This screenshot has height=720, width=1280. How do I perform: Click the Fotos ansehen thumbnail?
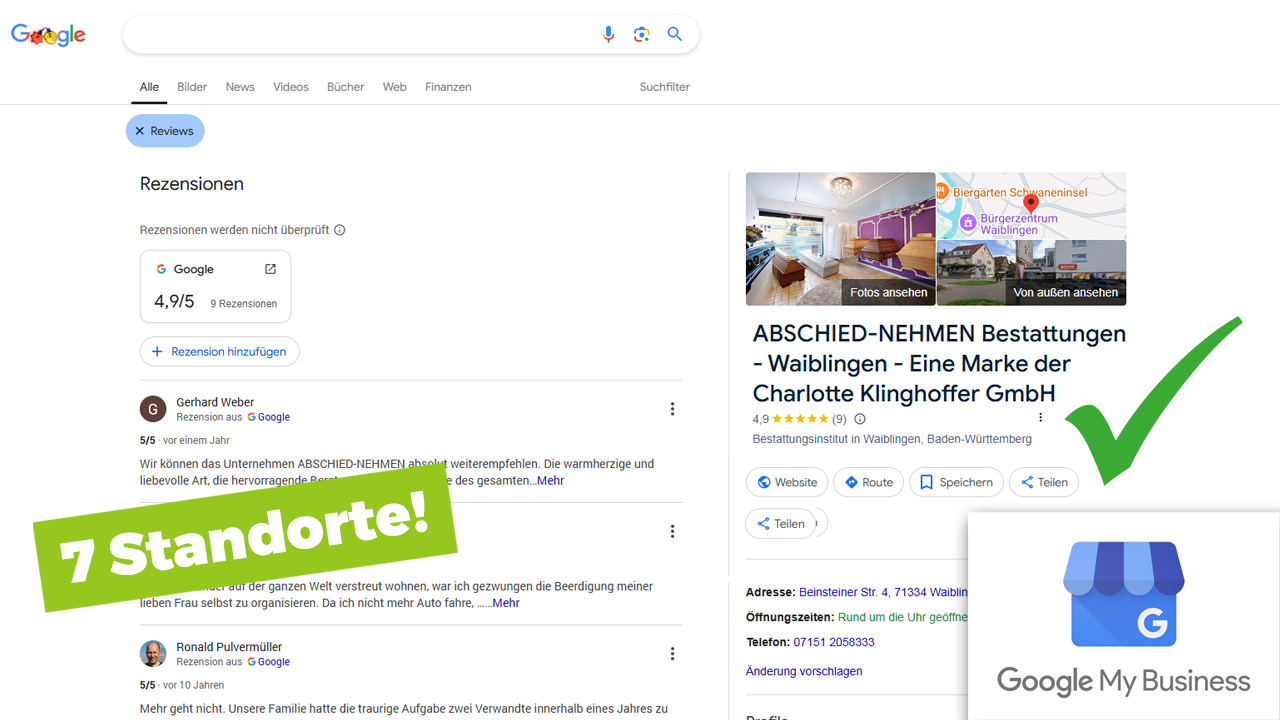coord(840,239)
